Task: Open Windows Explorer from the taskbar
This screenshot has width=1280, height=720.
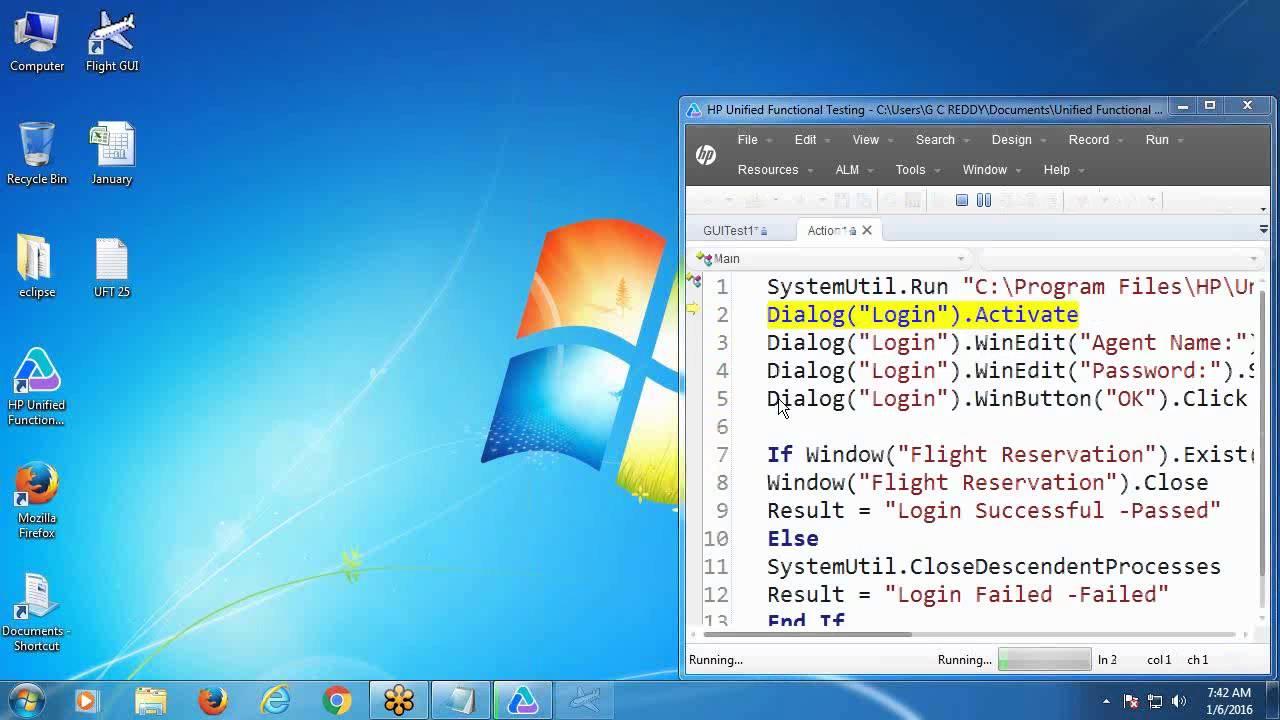Action: [x=150, y=701]
